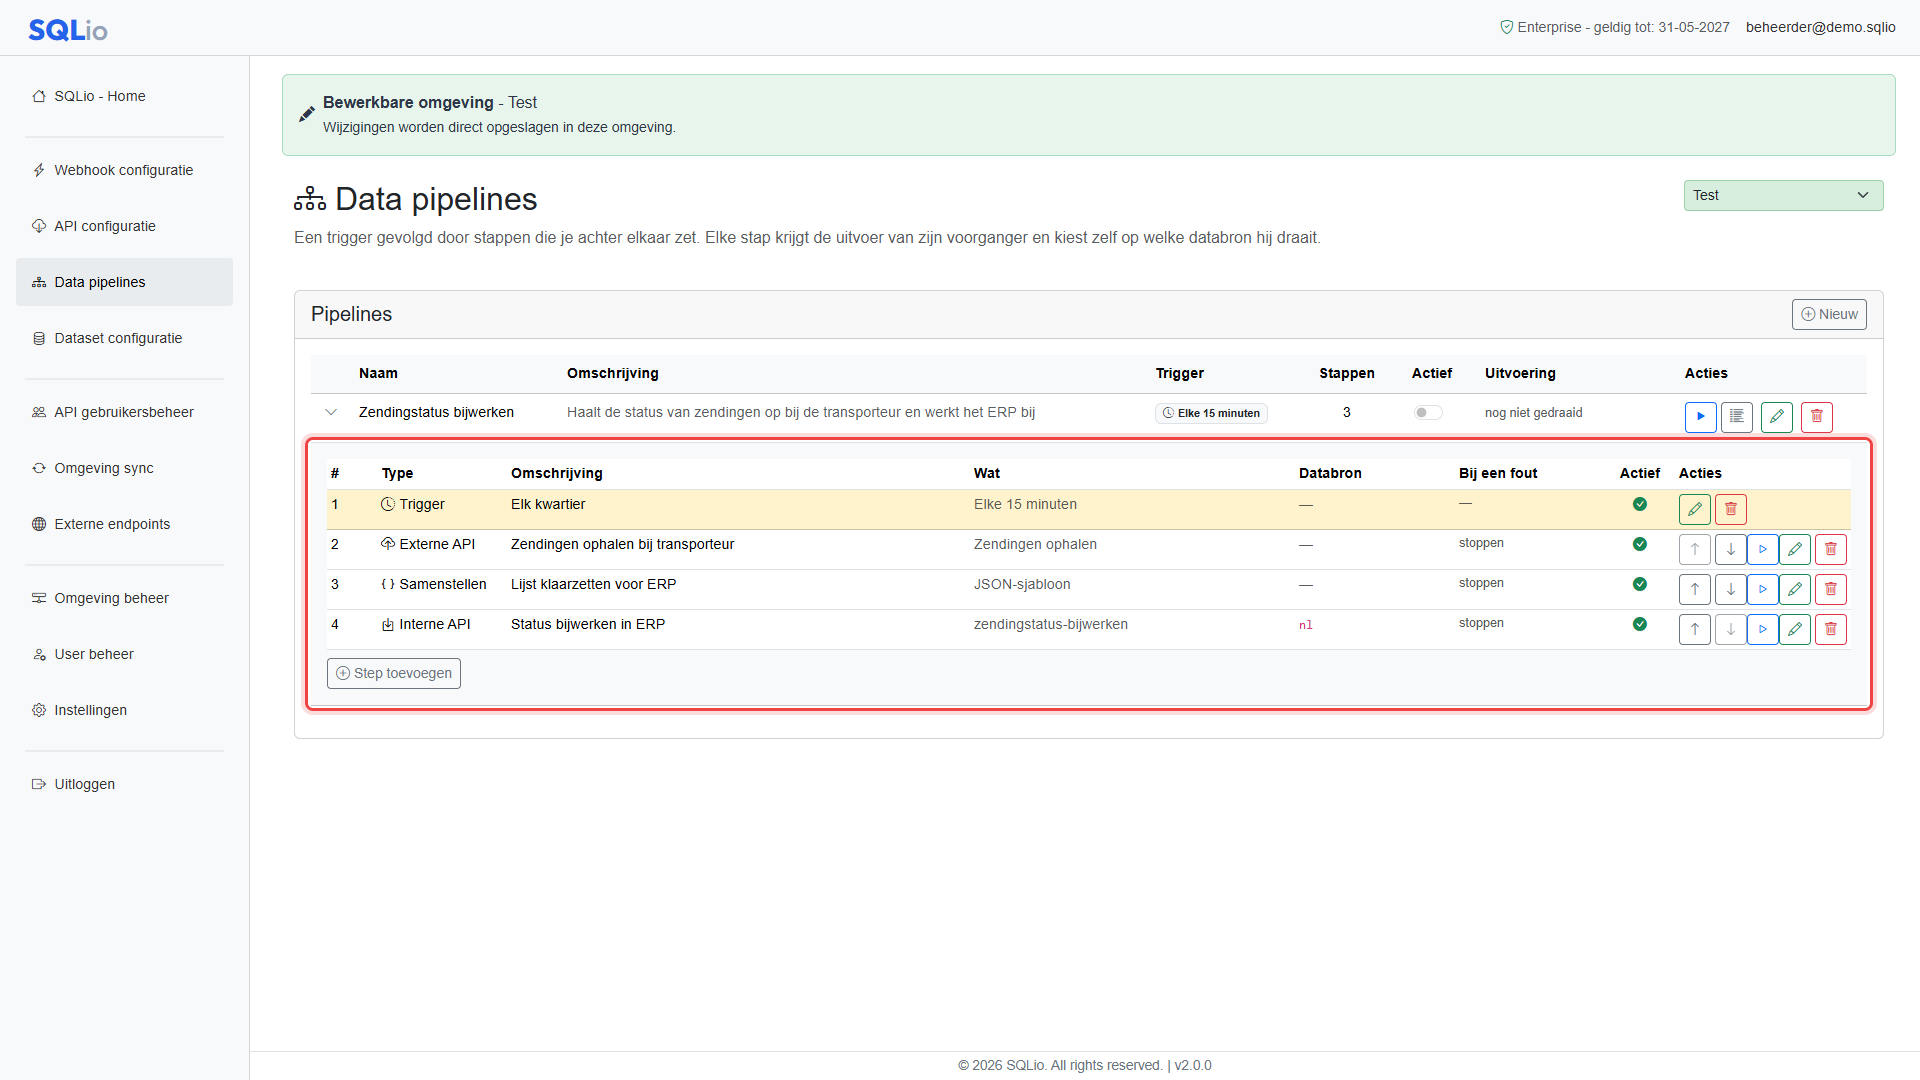The width and height of the screenshot is (1920, 1080).
Task: Delete the Zendingstatus bijwerken pipeline
Action: (x=1816, y=417)
